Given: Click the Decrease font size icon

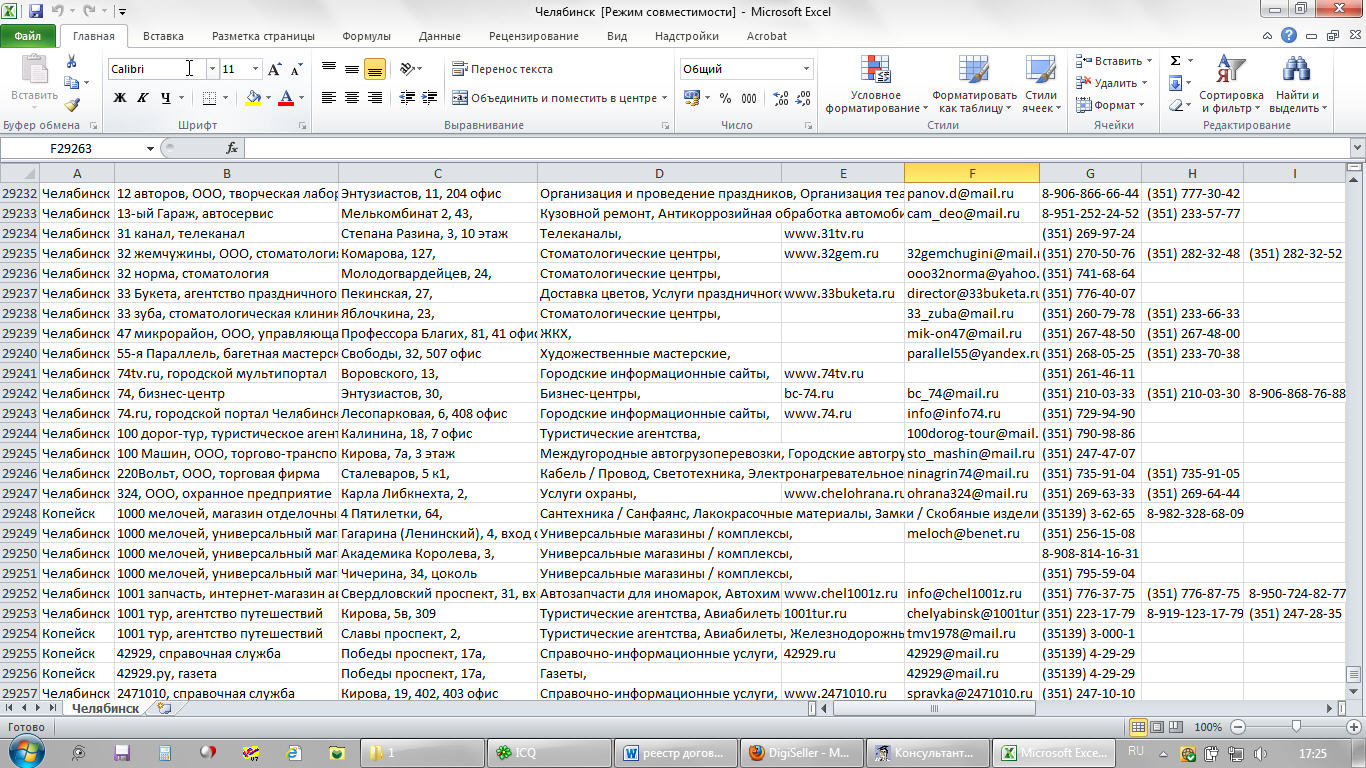Looking at the screenshot, I should [x=296, y=69].
